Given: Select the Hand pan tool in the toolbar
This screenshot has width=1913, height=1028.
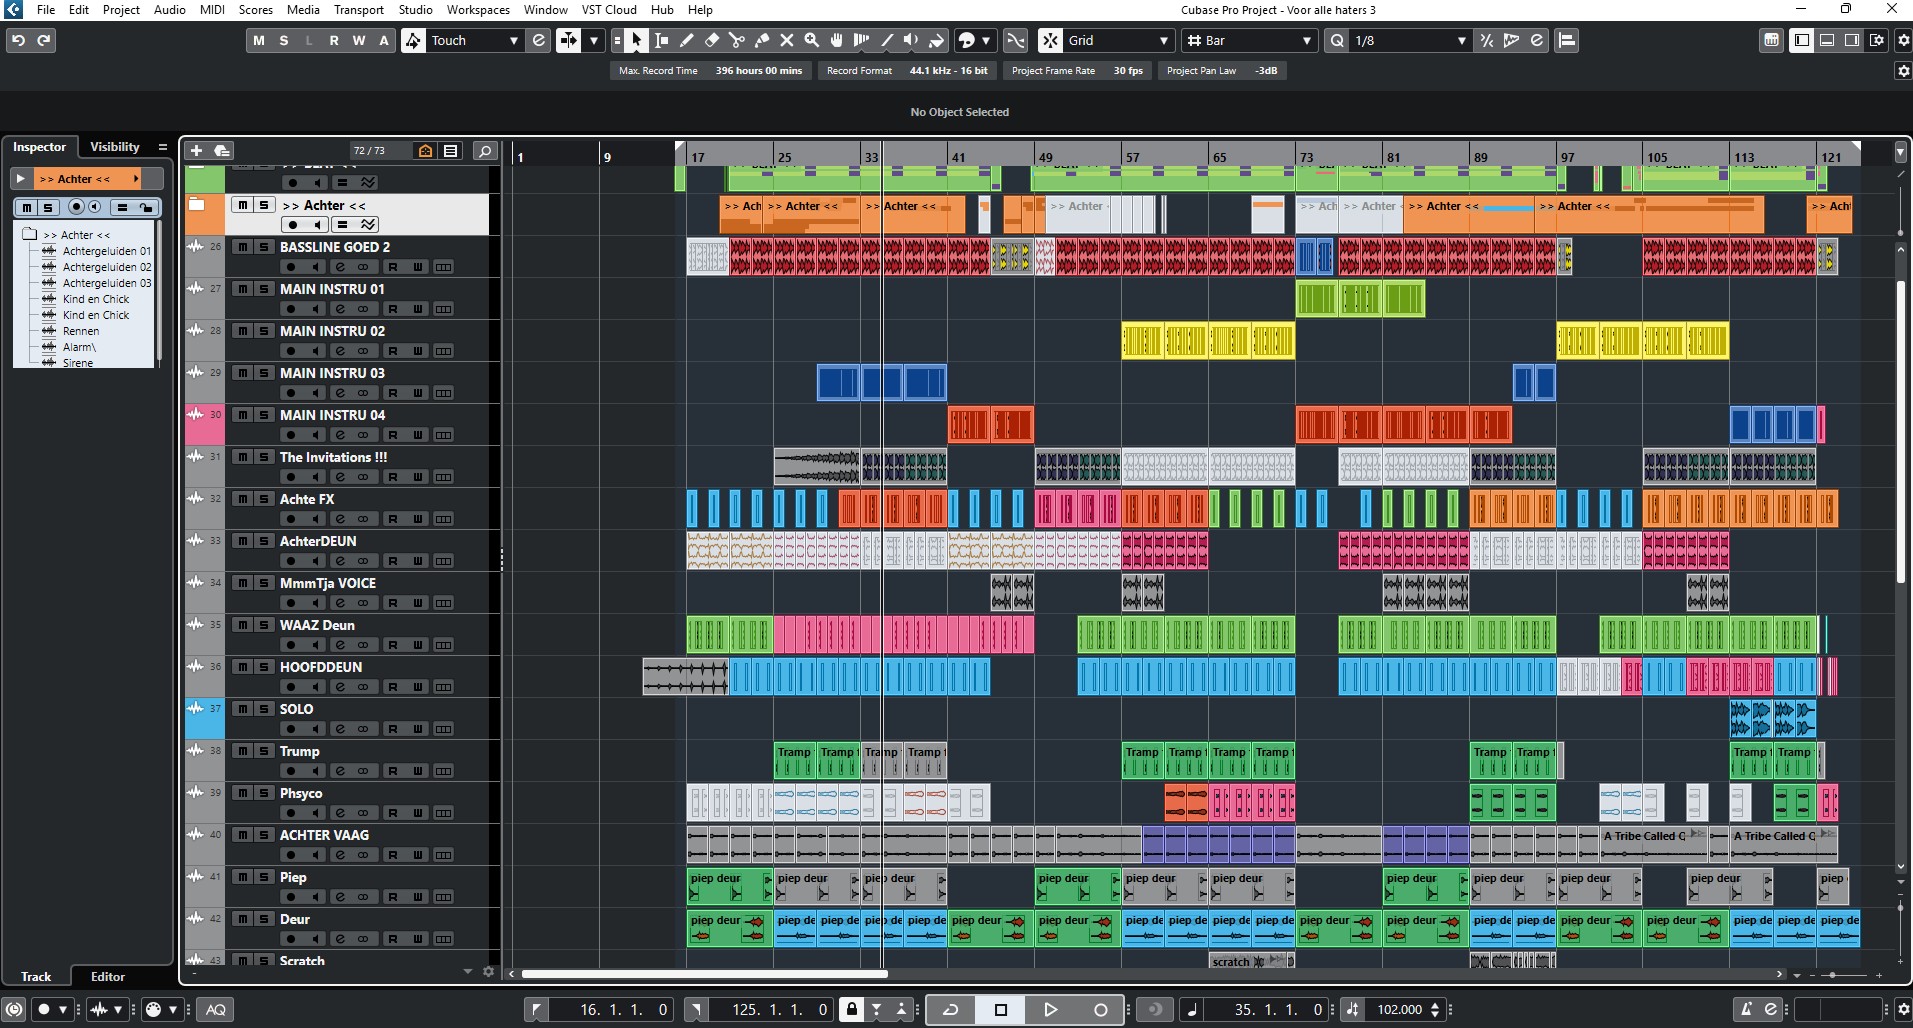Looking at the screenshot, I should click(x=837, y=40).
